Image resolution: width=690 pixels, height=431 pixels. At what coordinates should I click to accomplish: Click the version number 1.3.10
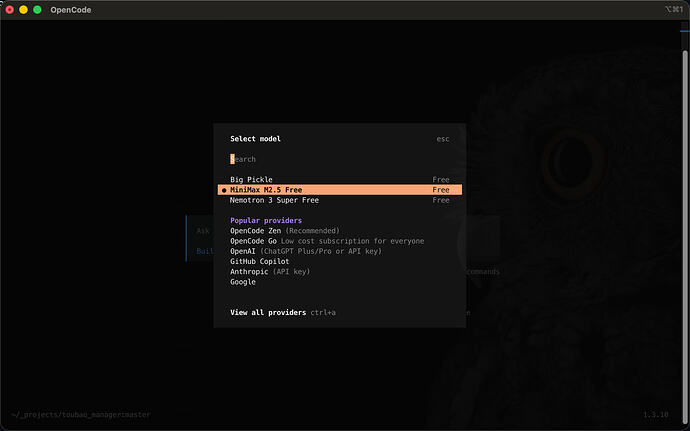pyautogui.click(x=656, y=414)
